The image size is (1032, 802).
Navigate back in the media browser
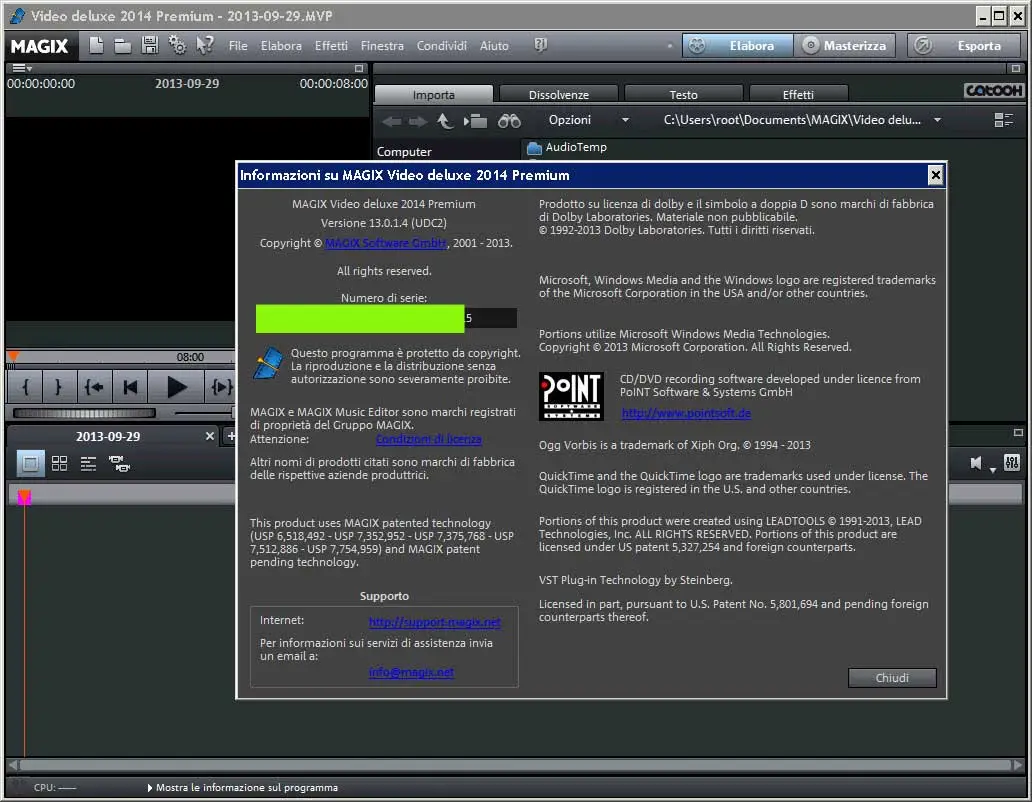(x=392, y=121)
